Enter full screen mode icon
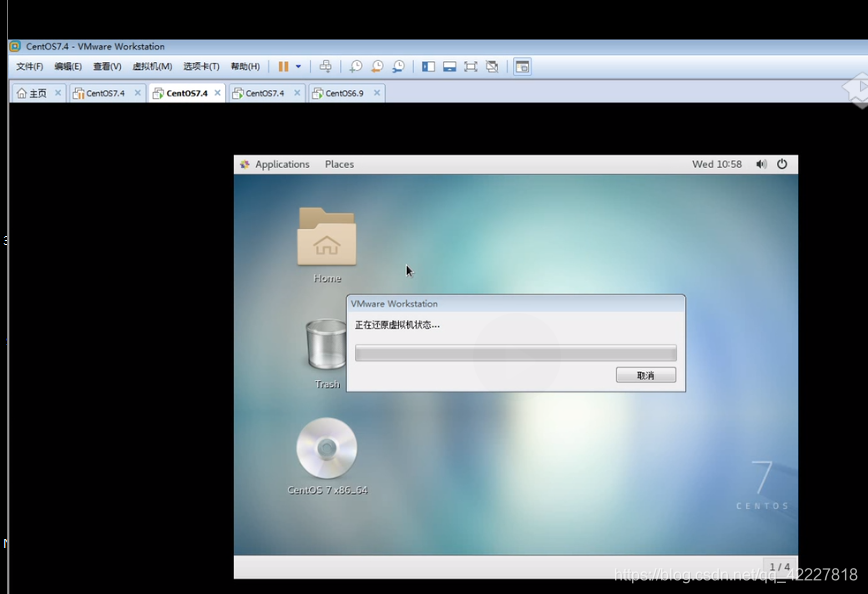The image size is (868, 594). pos(471,66)
